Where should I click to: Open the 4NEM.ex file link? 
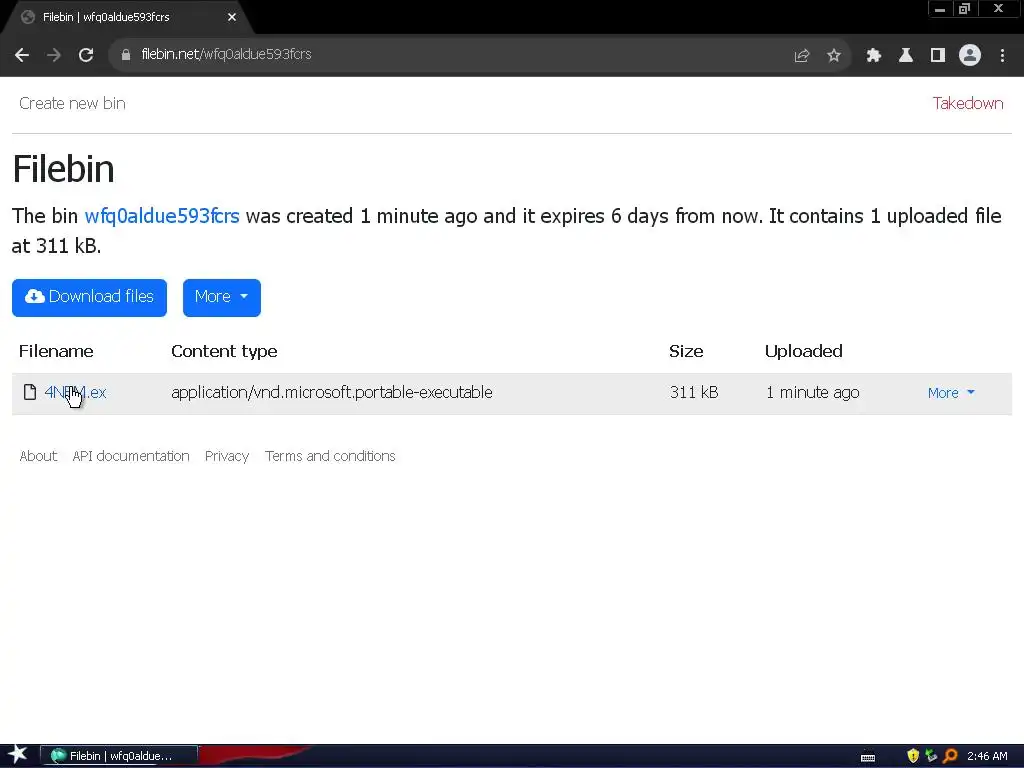pos(75,392)
